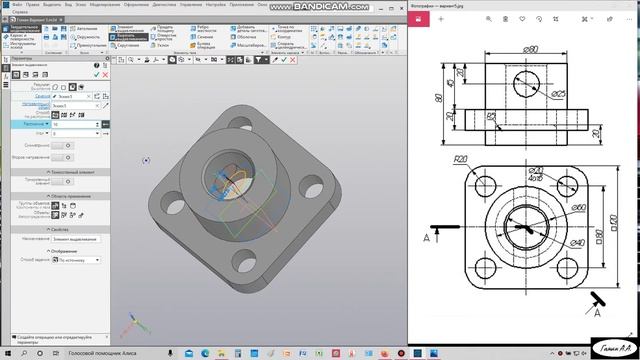640x360 pixels.
Task: Open the Моделирование menu
Action: [104, 4]
